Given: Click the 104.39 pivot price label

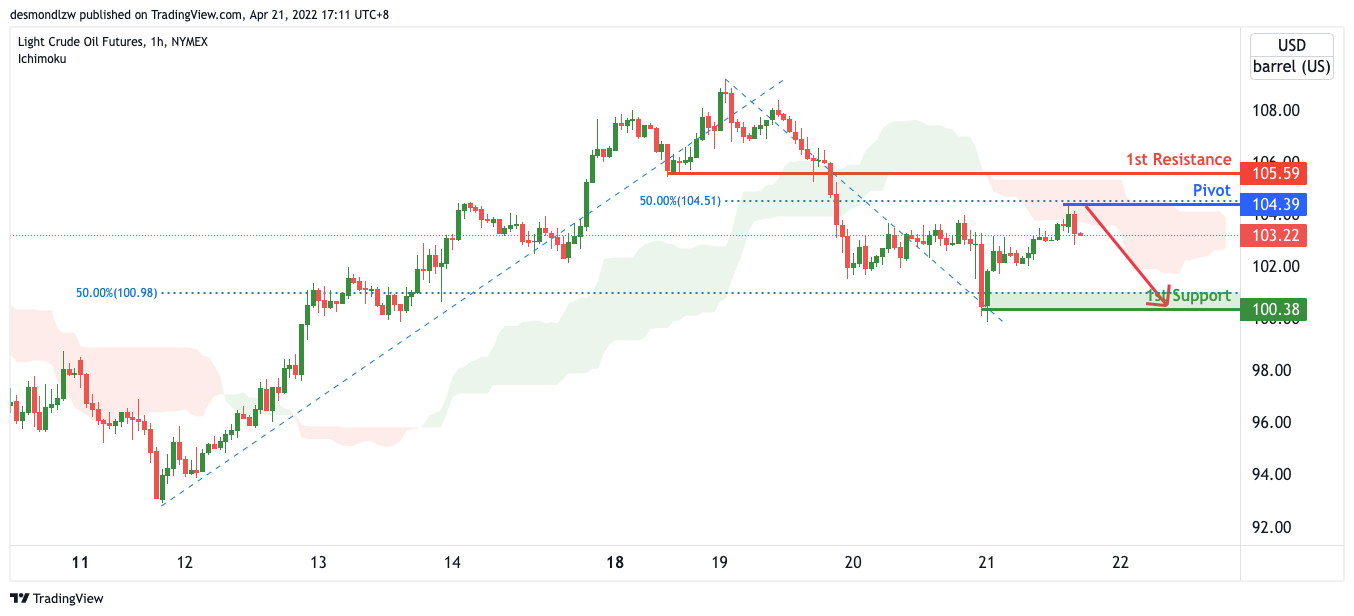Looking at the screenshot, I should click(x=1274, y=205).
